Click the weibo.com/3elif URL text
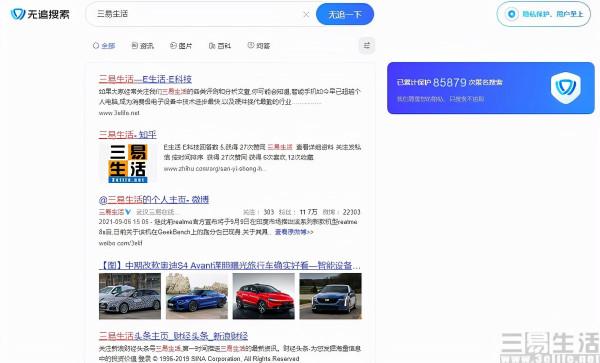600x363 pixels. [x=121, y=243]
